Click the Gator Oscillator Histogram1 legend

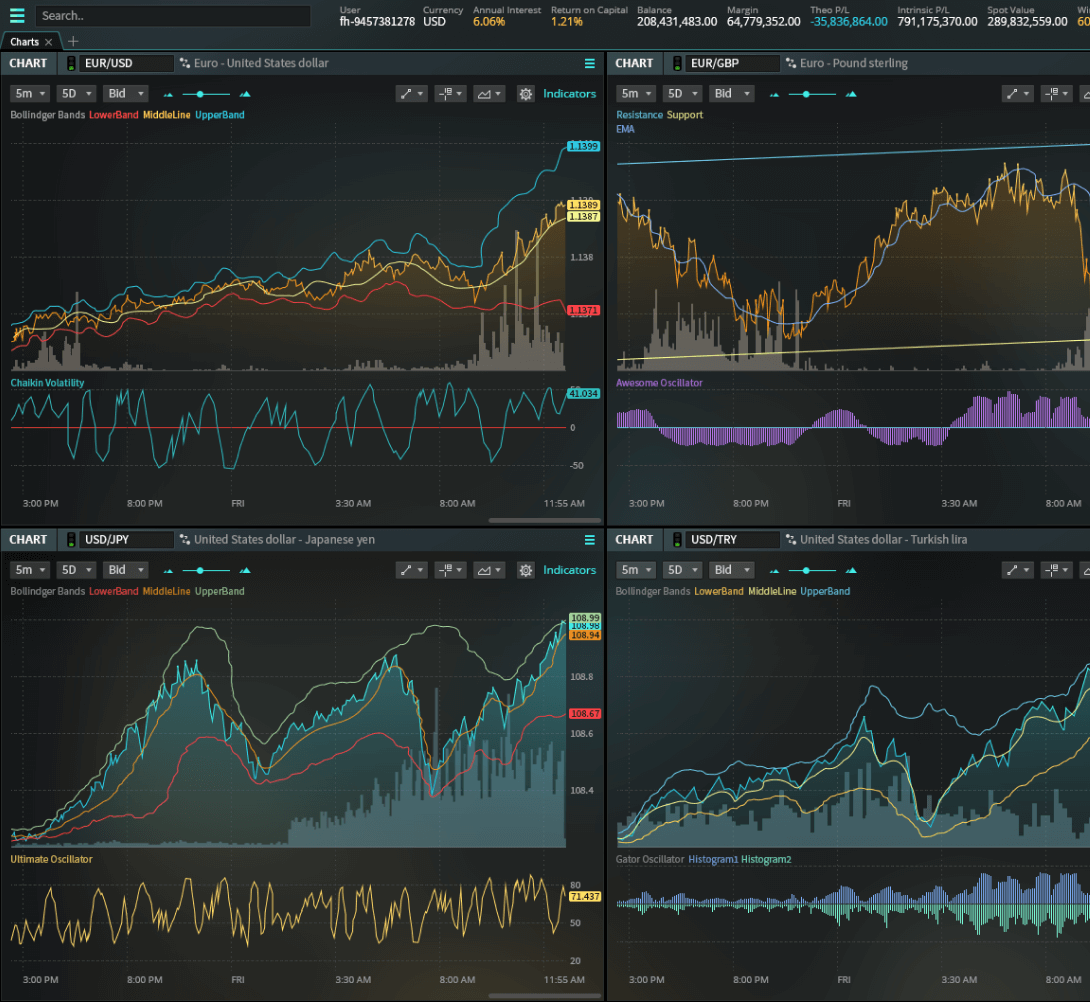pyautogui.click(x=713, y=859)
